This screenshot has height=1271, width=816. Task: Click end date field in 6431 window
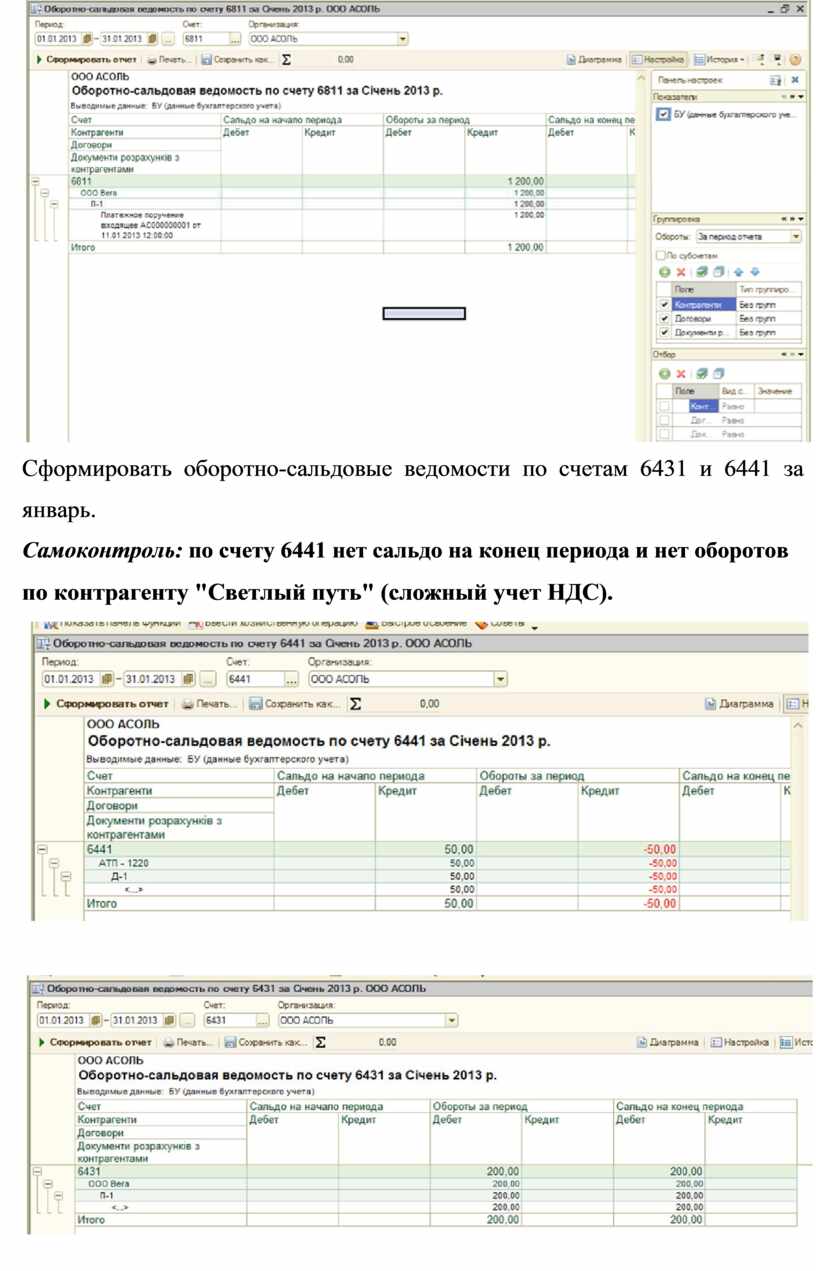click(137, 1021)
